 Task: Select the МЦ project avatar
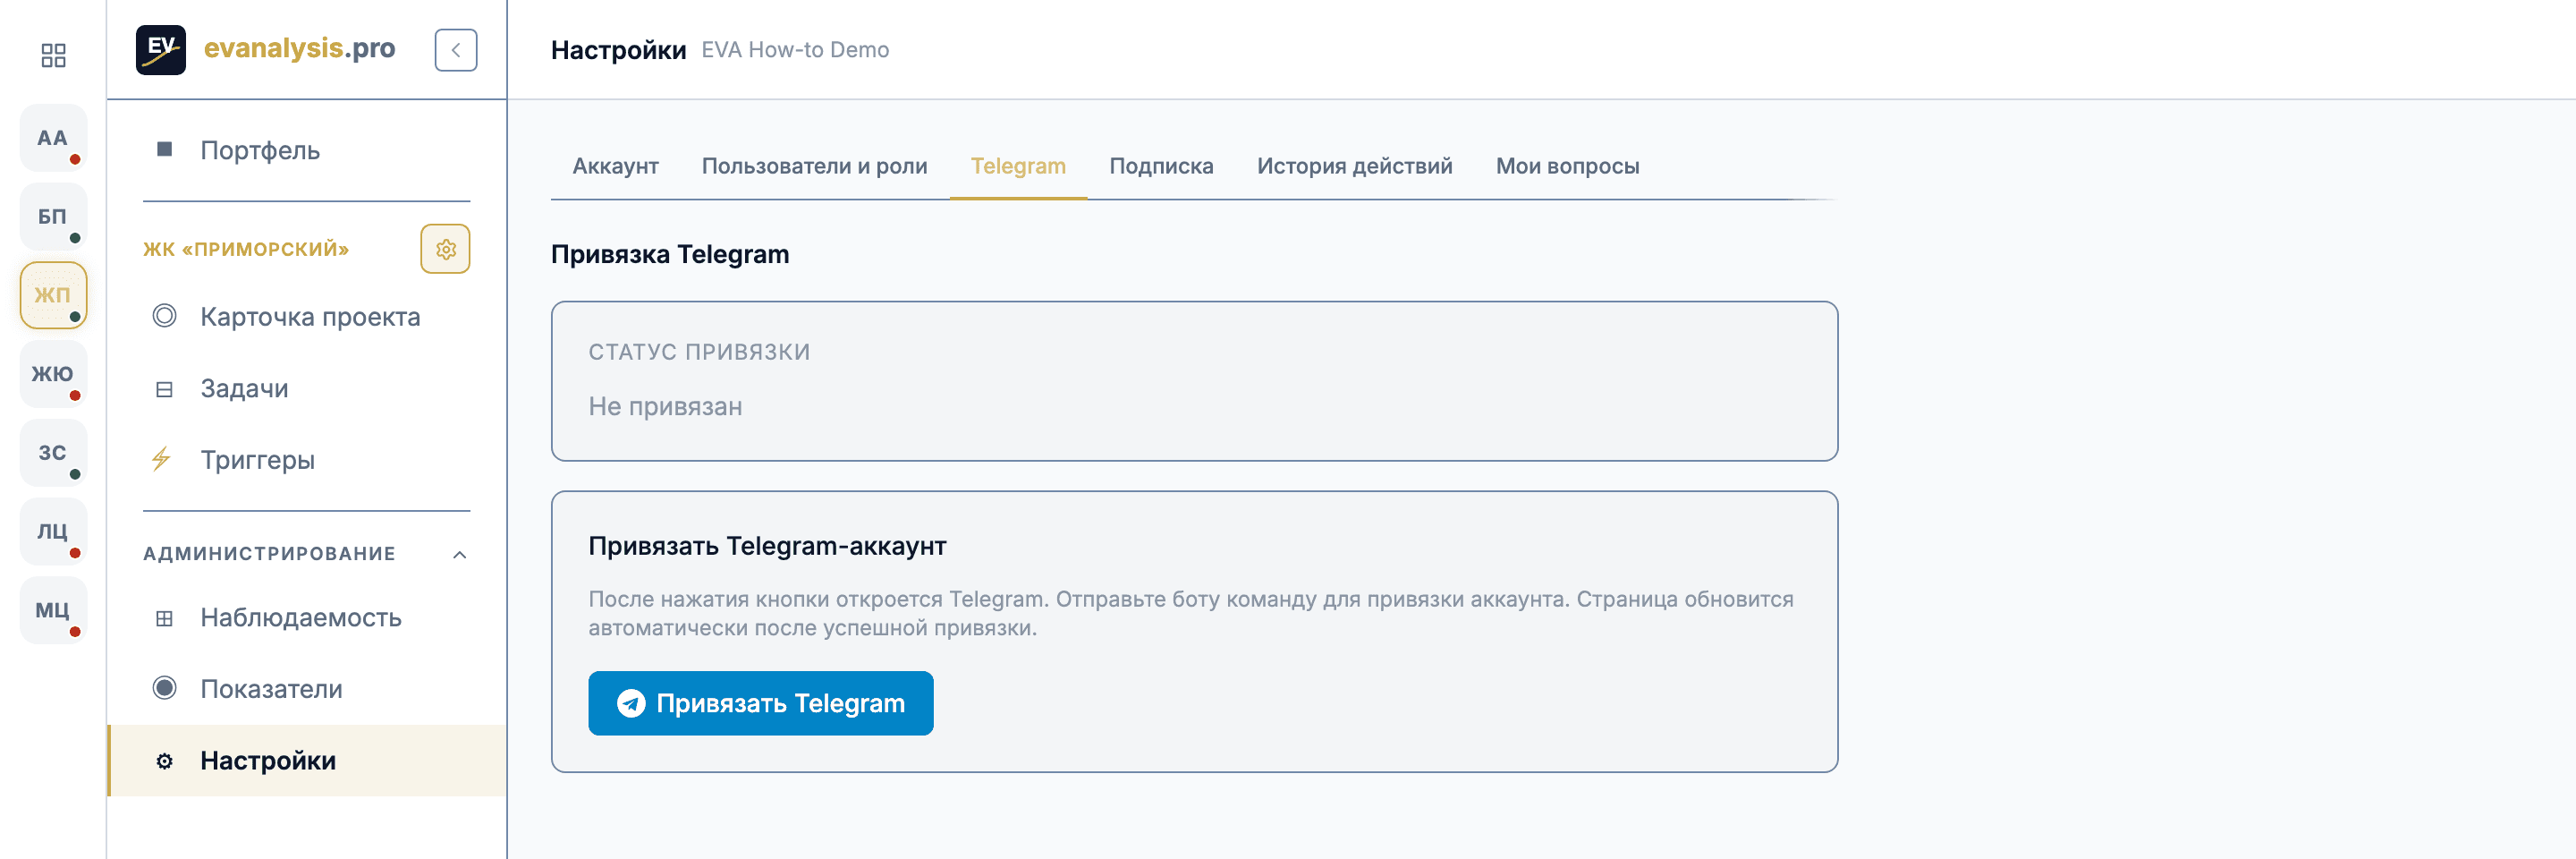pos(53,610)
